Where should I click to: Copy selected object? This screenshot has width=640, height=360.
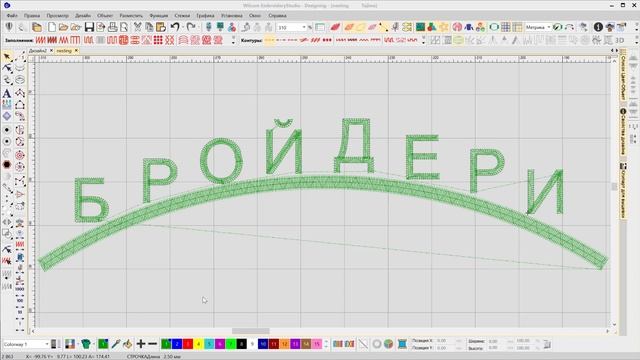(x=149, y=27)
